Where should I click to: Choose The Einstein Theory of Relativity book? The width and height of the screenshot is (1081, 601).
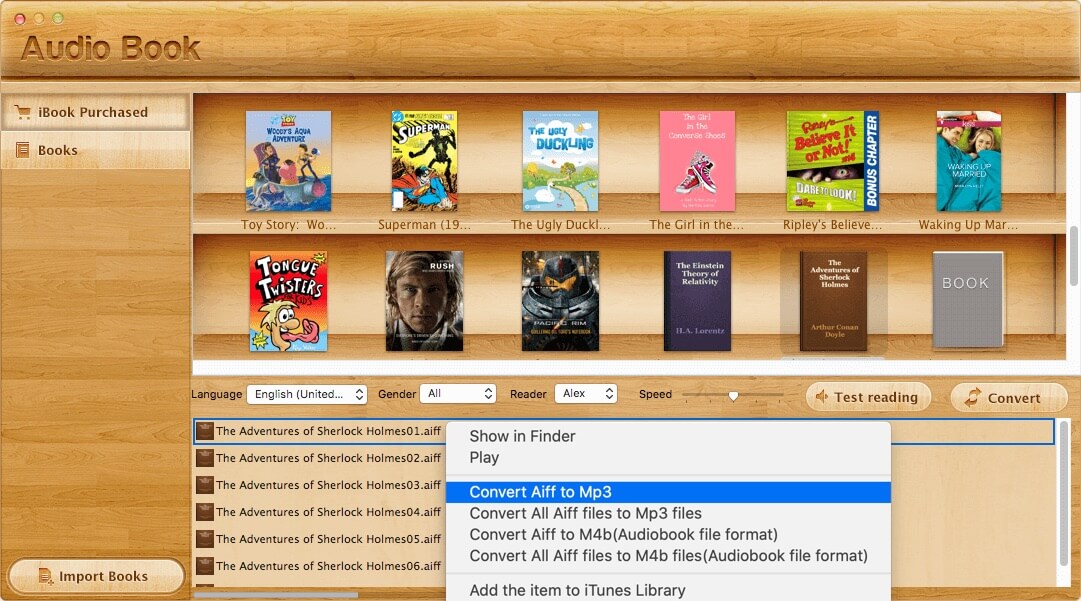697,301
